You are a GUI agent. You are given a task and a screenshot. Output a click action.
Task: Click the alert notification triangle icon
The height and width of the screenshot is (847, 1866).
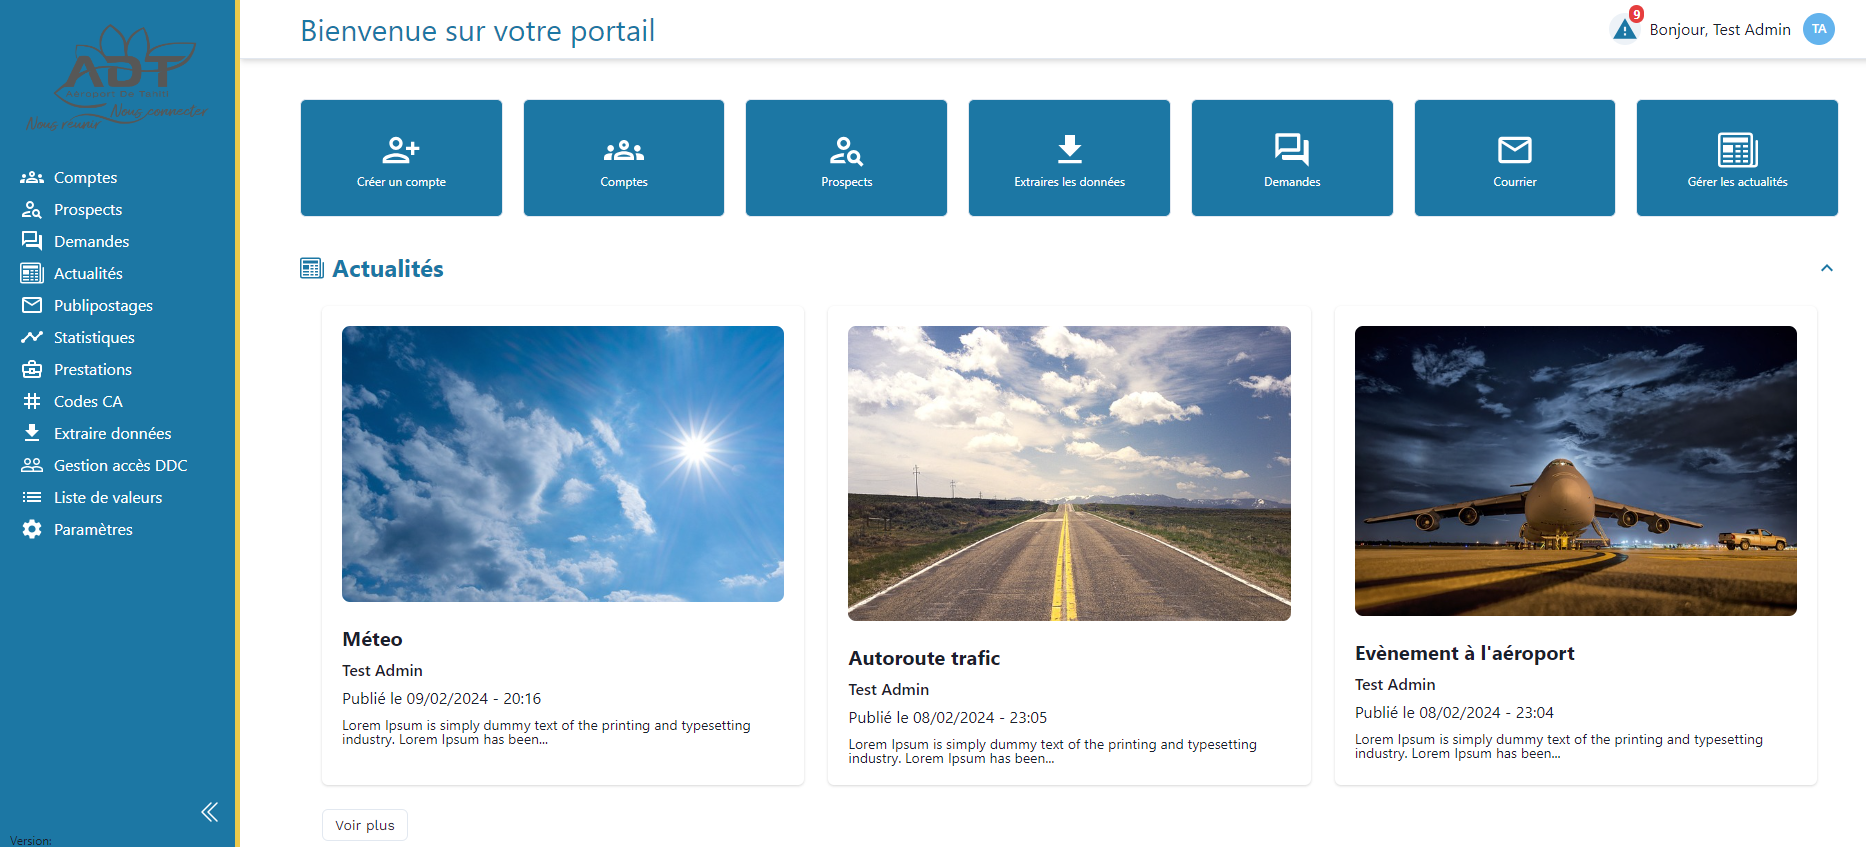[x=1625, y=29]
